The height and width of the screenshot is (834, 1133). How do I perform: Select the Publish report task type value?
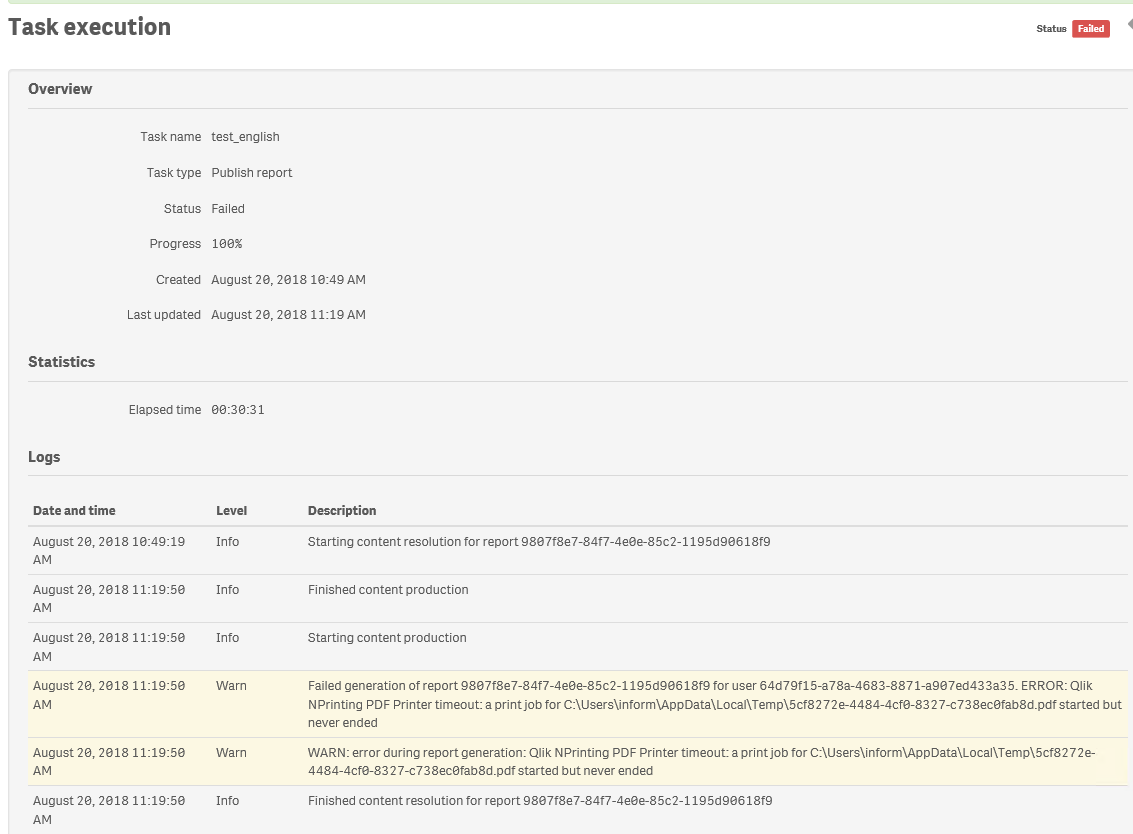tap(252, 173)
